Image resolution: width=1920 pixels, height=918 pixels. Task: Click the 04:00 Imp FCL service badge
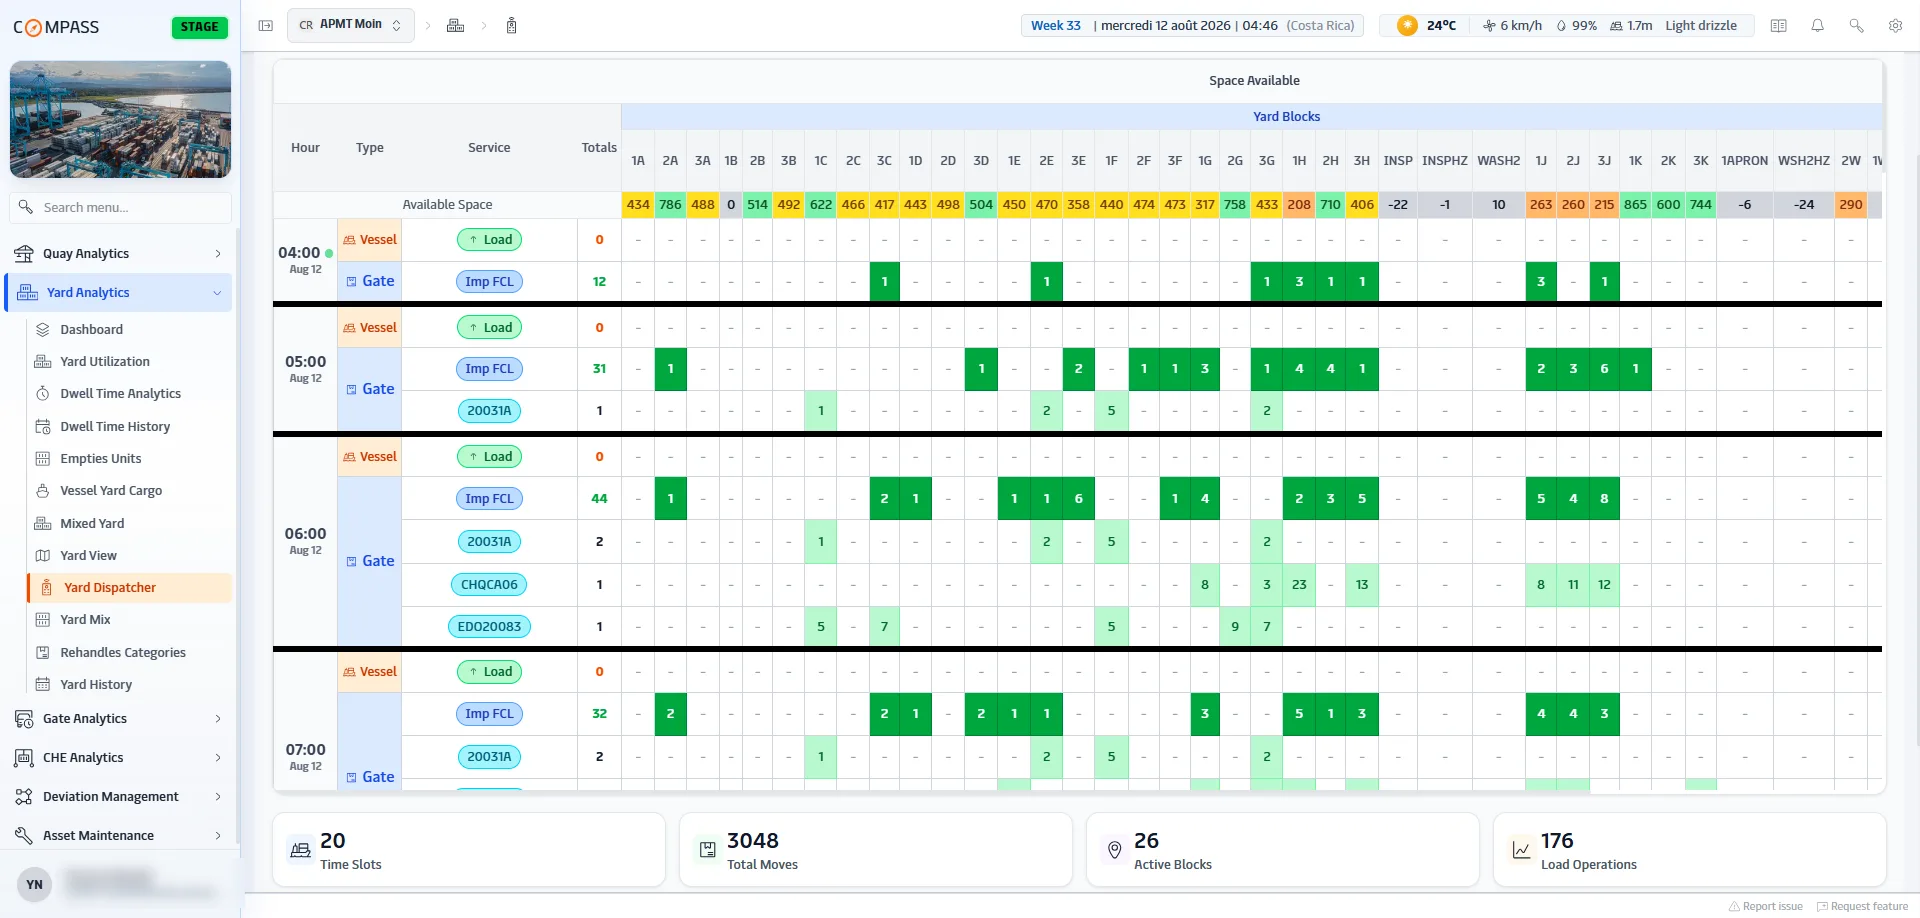489,282
